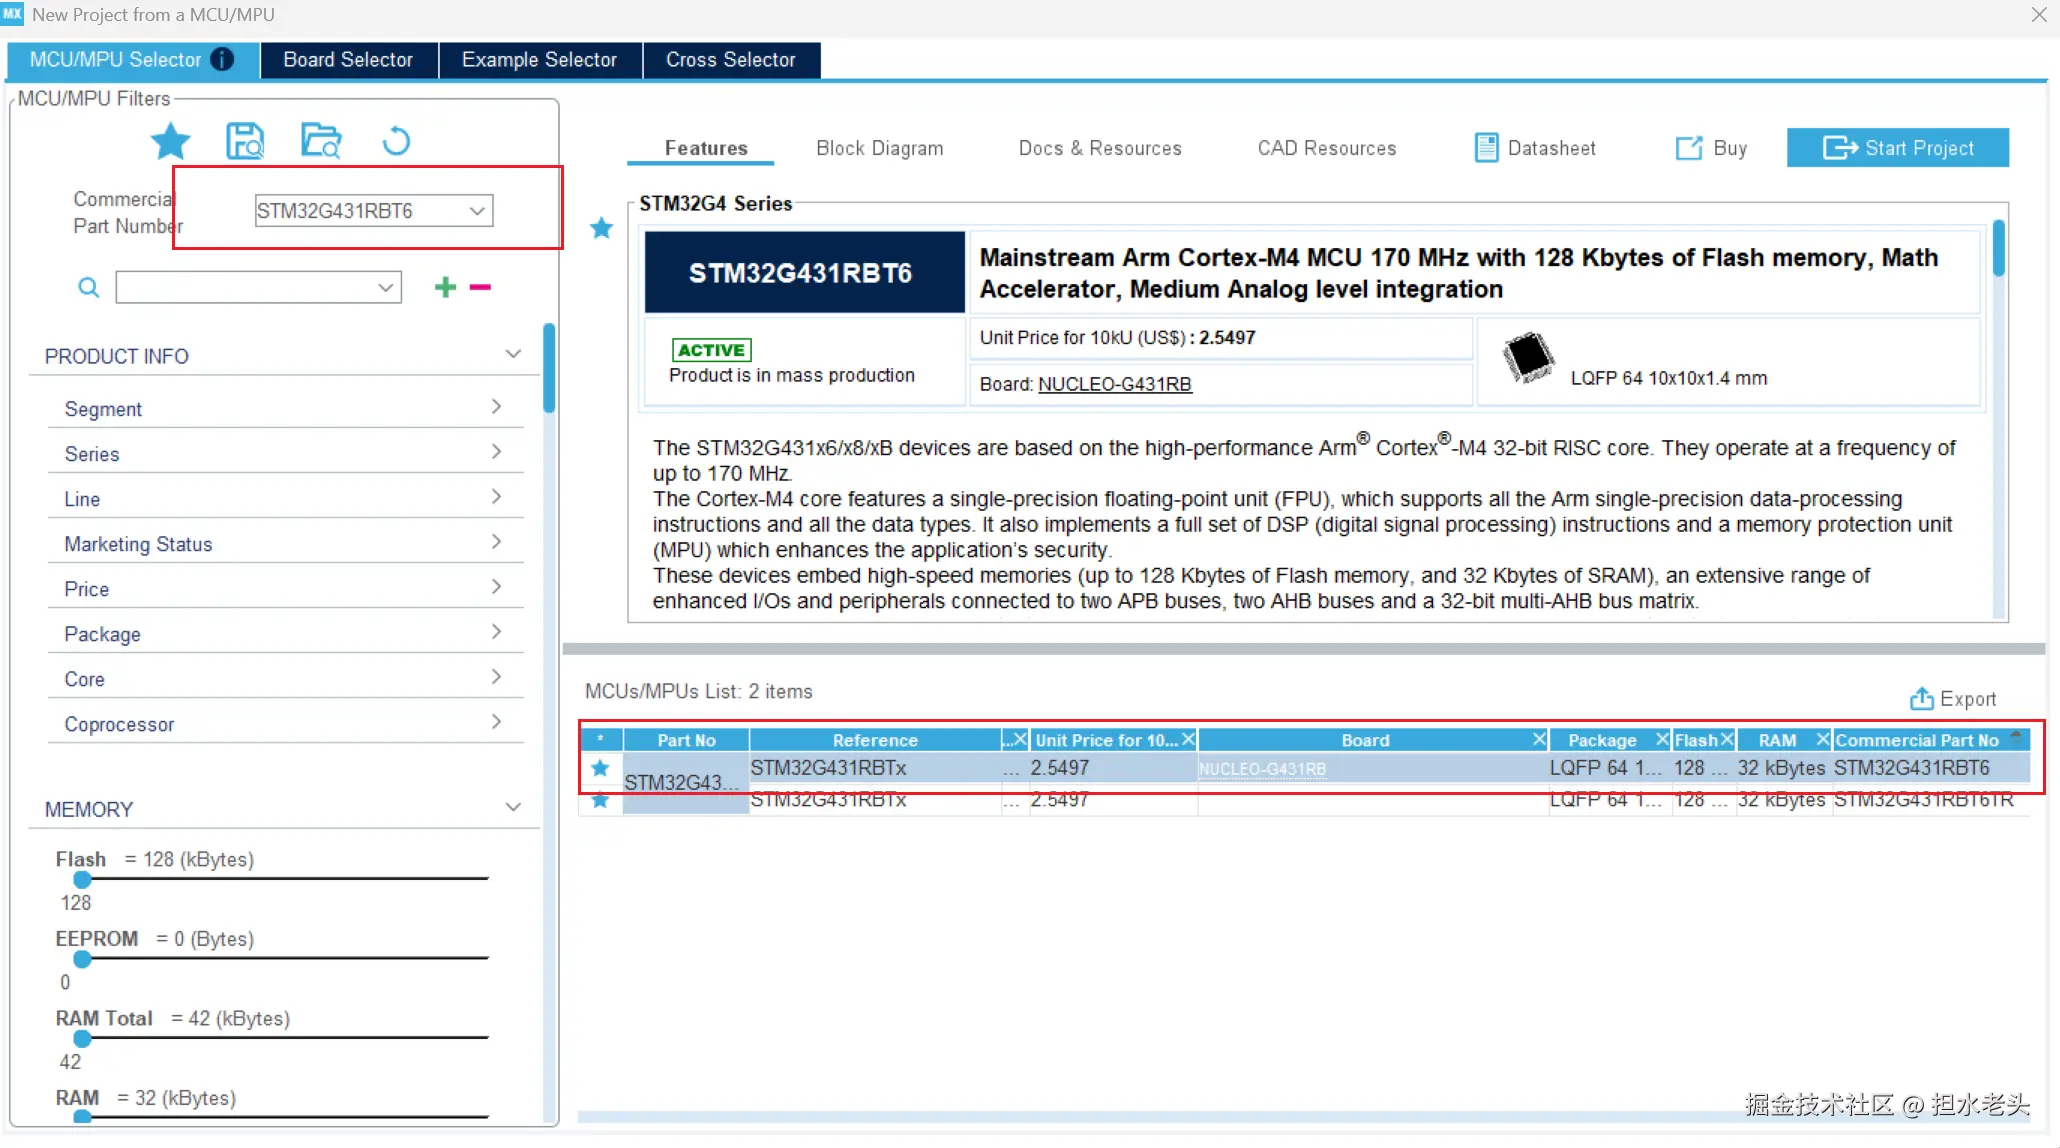Expand the Core filter
This screenshot has height=1148, width=2060.
coord(496,676)
